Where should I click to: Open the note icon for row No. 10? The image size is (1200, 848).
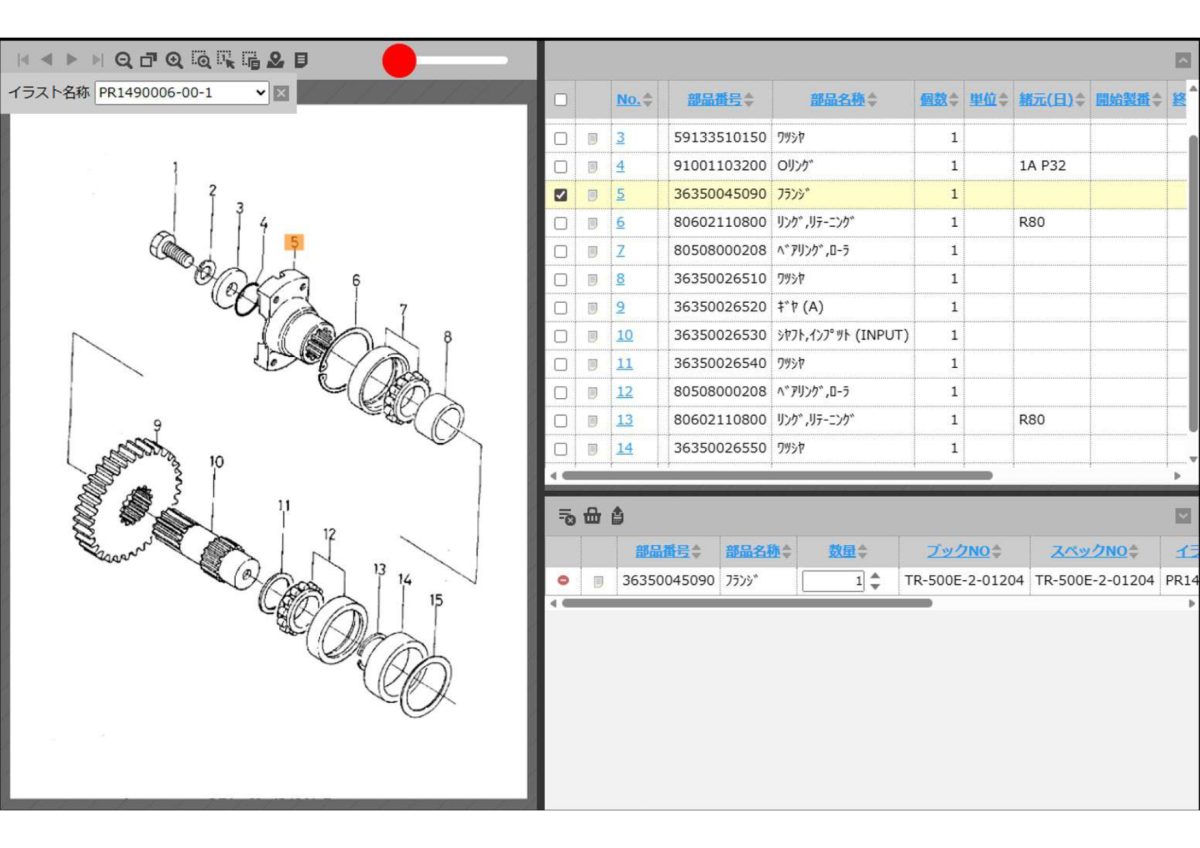click(592, 336)
